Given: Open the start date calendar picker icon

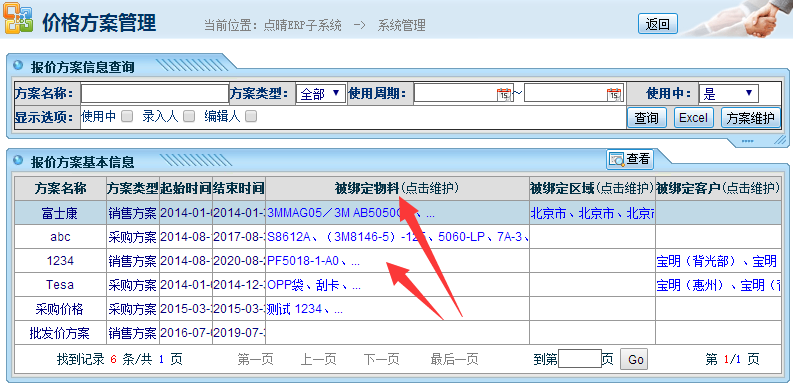Looking at the screenshot, I should pyautogui.click(x=504, y=94).
